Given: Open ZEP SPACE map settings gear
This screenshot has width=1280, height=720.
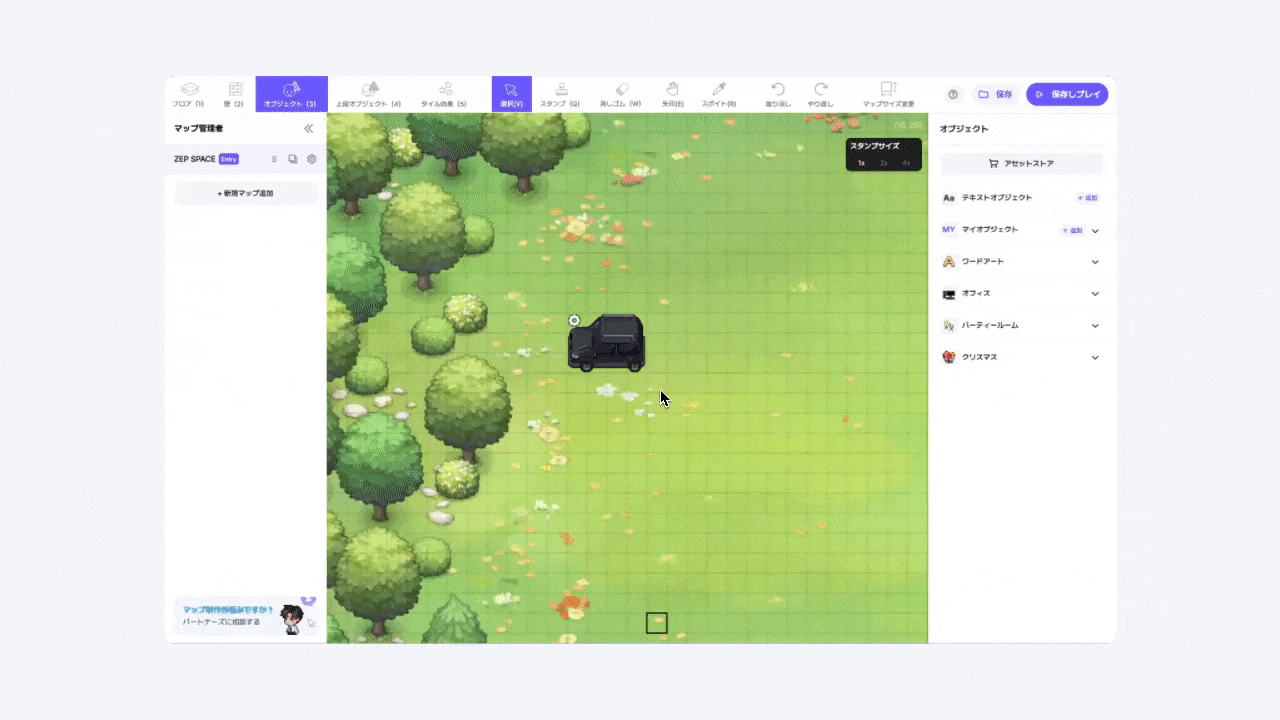Looking at the screenshot, I should tap(311, 159).
